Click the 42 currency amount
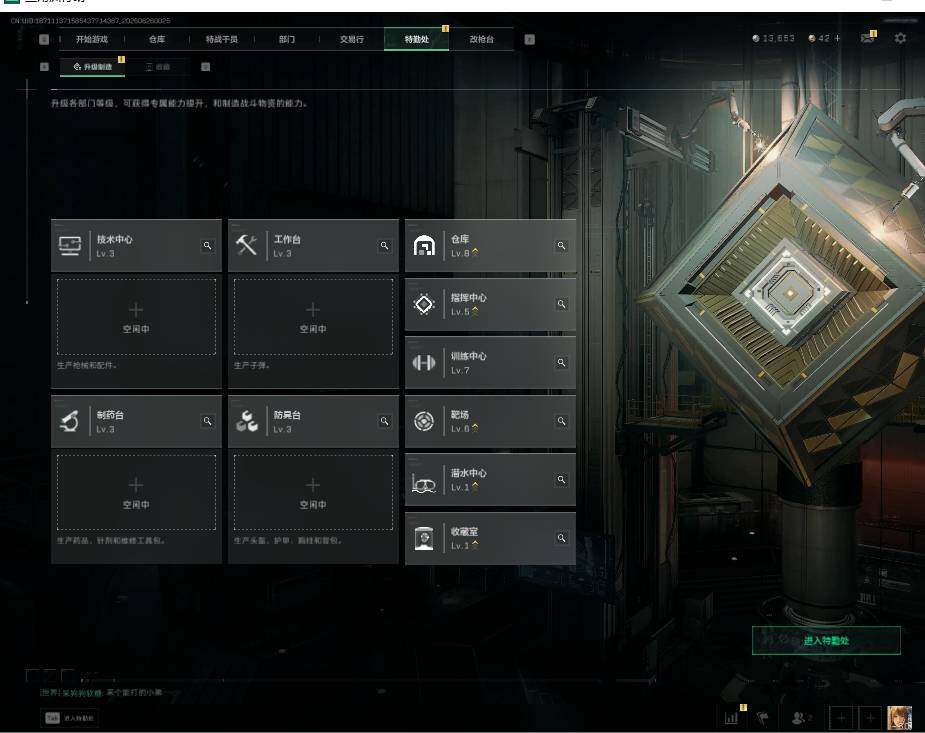This screenshot has height=733, width=925. click(x=824, y=38)
